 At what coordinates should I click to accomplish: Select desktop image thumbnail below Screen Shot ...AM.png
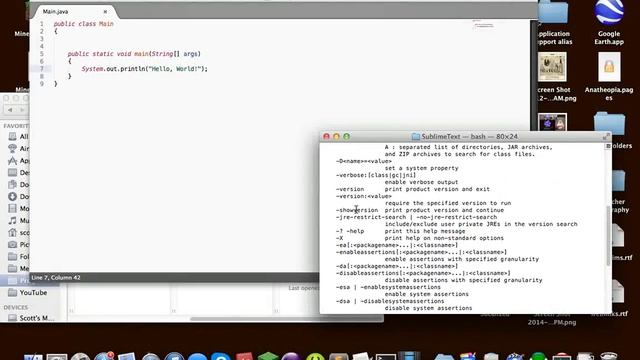click(x=552, y=122)
